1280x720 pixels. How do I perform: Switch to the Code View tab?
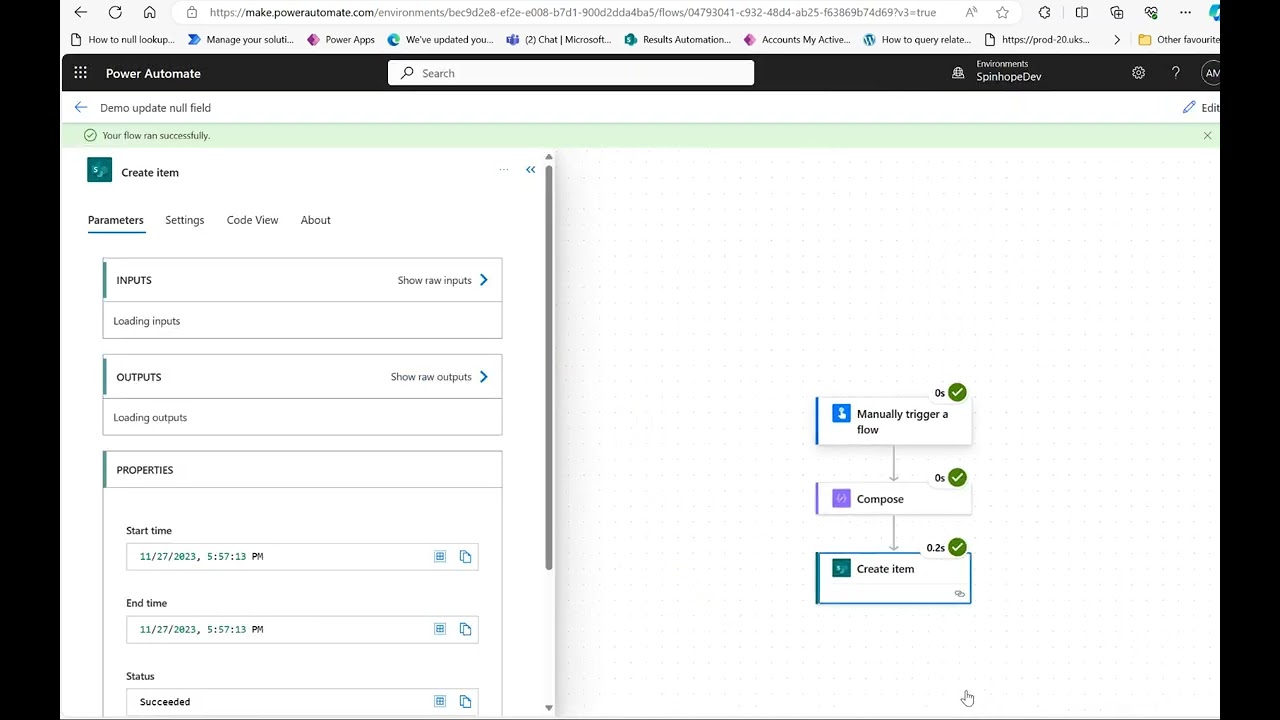pyautogui.click(x=252, y=220)
